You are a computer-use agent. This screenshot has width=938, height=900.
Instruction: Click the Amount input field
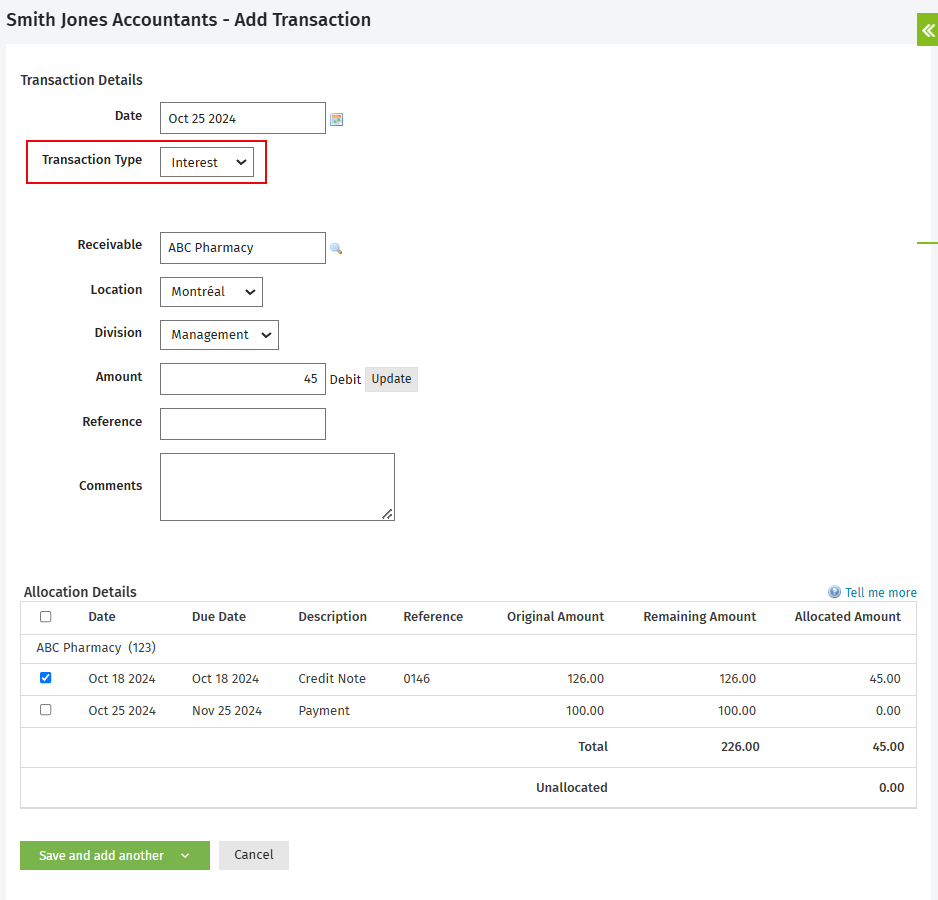point(243,379)
